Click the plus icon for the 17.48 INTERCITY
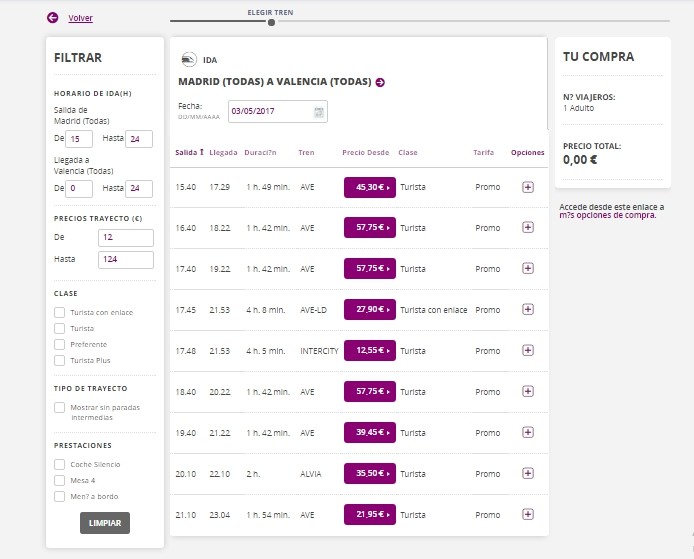 [x=528, y=351]
